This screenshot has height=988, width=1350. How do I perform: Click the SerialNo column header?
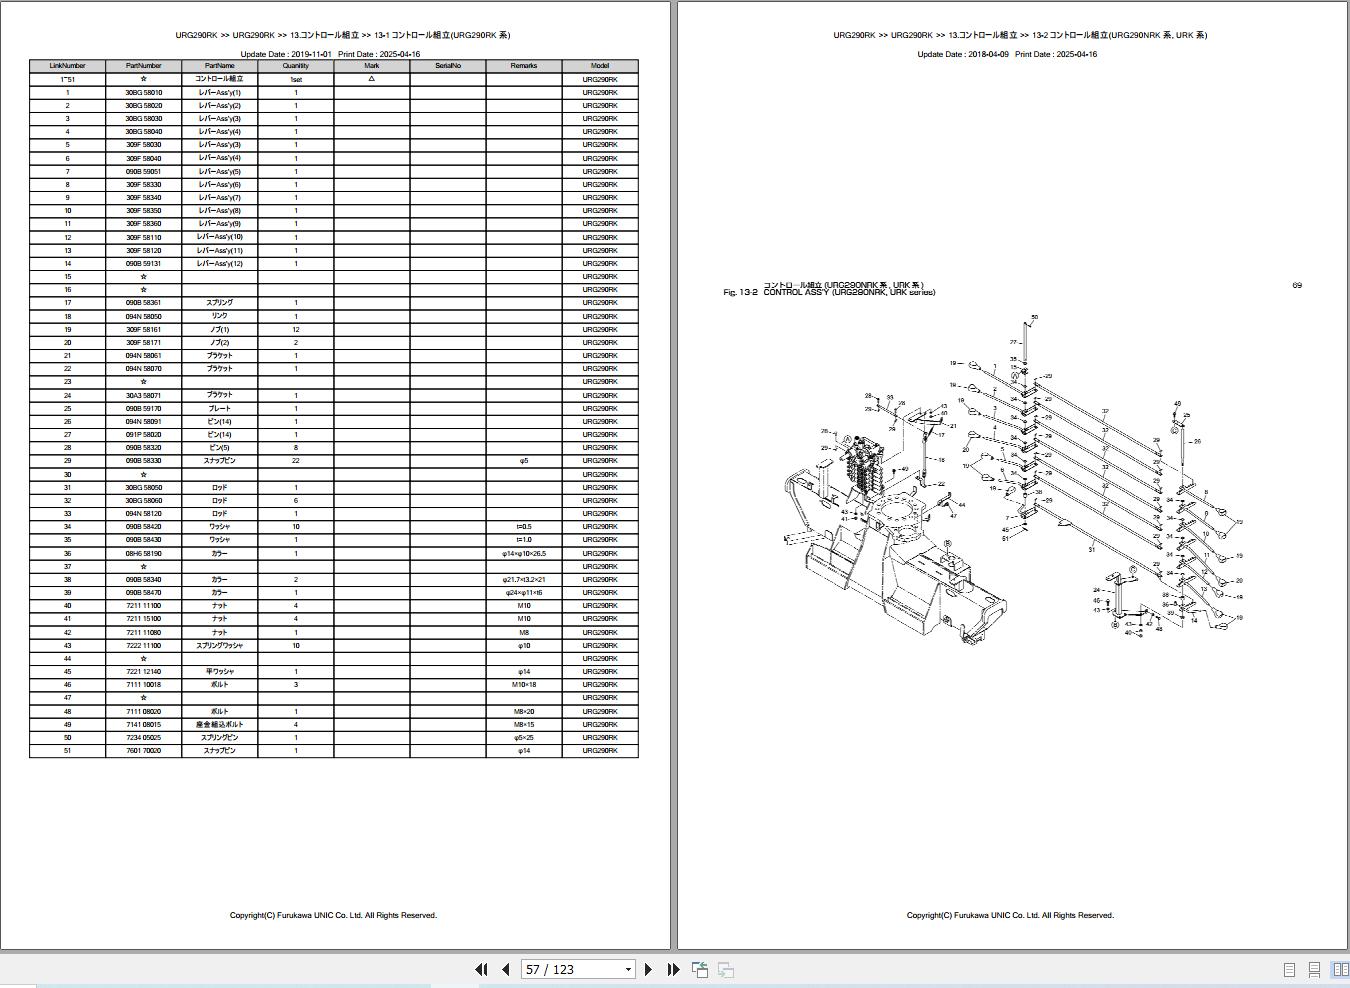click(x=448, y=66)
